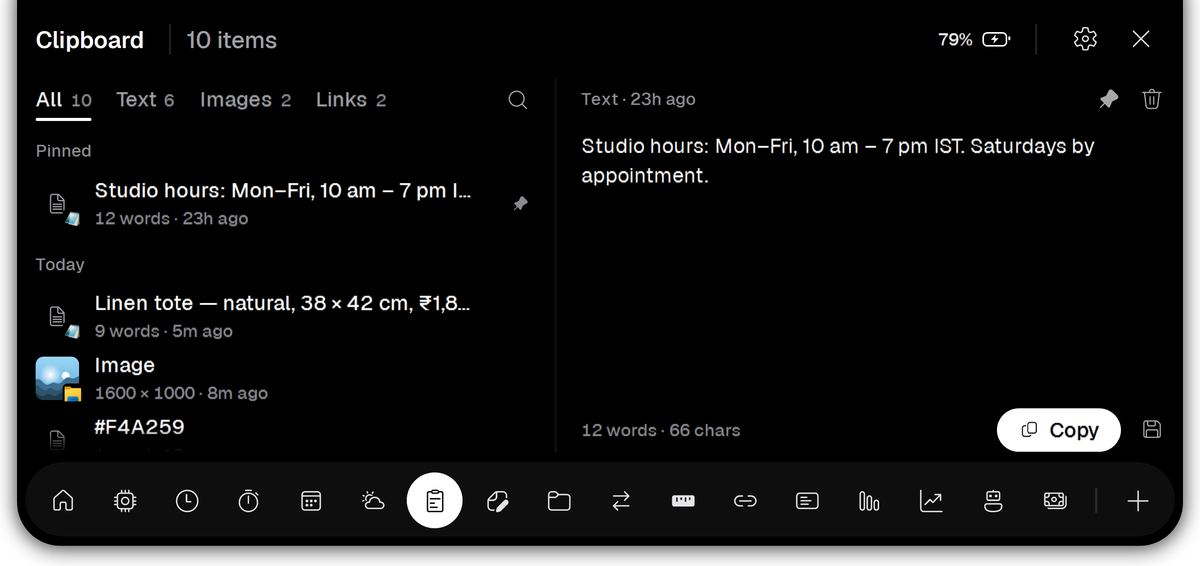Image resolution: width=1200 pixels, height=566 pixels.
Task: Open the ruler measurement widget
Action: point(683,501)
